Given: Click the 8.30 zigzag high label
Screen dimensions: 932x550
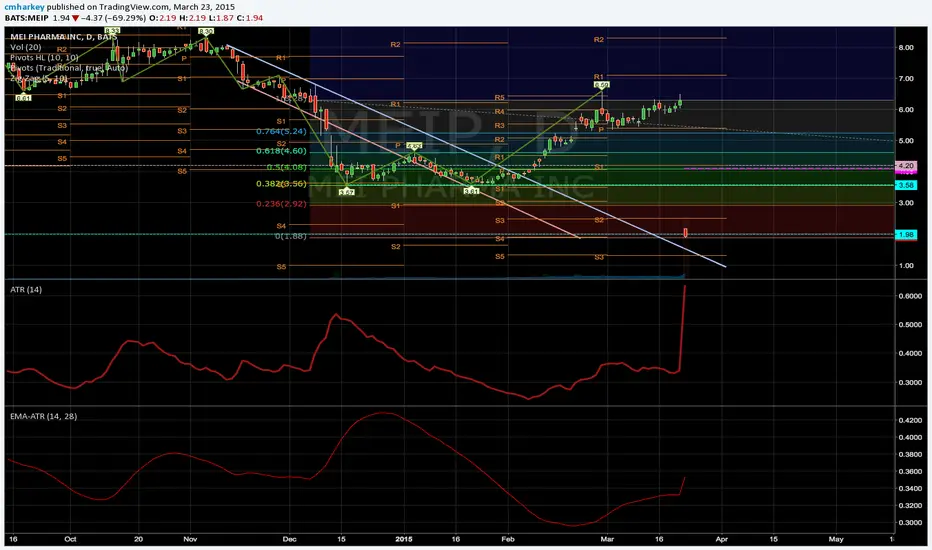Looking at the screenshot, I should [x=206, y=31].
